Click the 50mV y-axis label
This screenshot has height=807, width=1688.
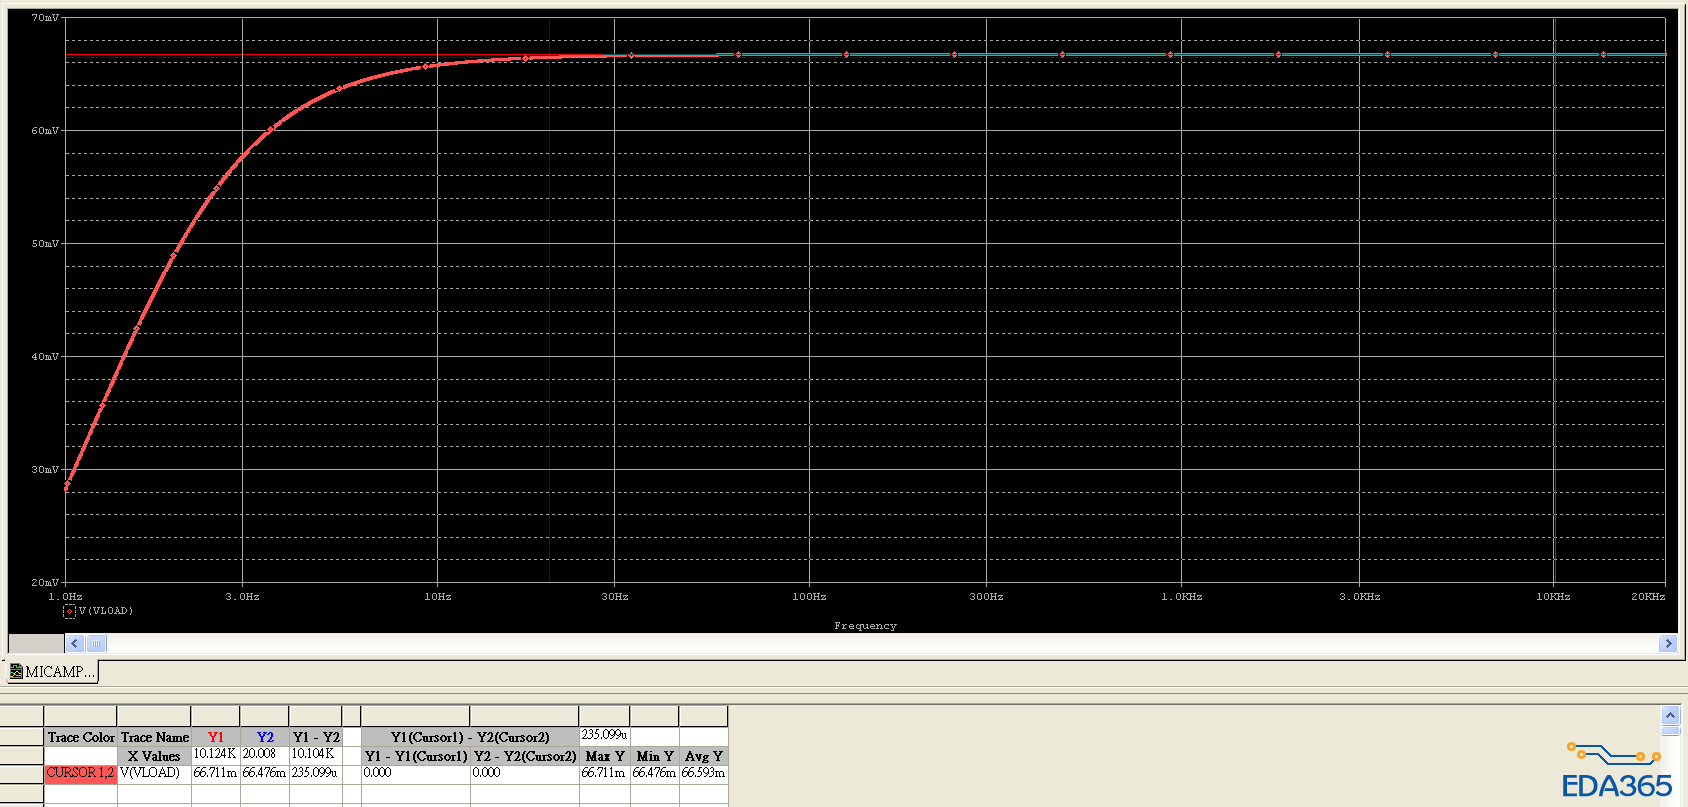[45, 244]
